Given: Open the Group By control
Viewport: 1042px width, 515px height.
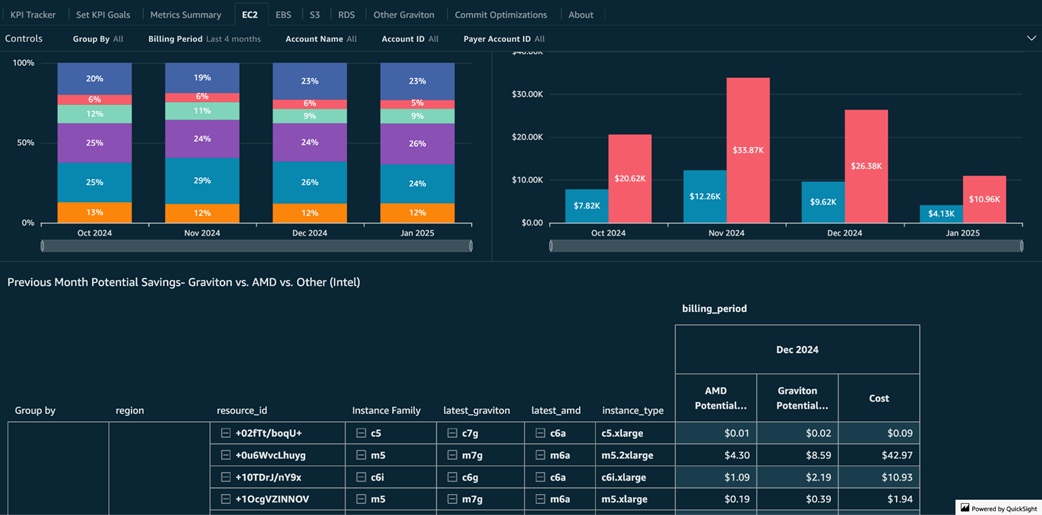Looking at the screenshot, I should tap(98, 39).
